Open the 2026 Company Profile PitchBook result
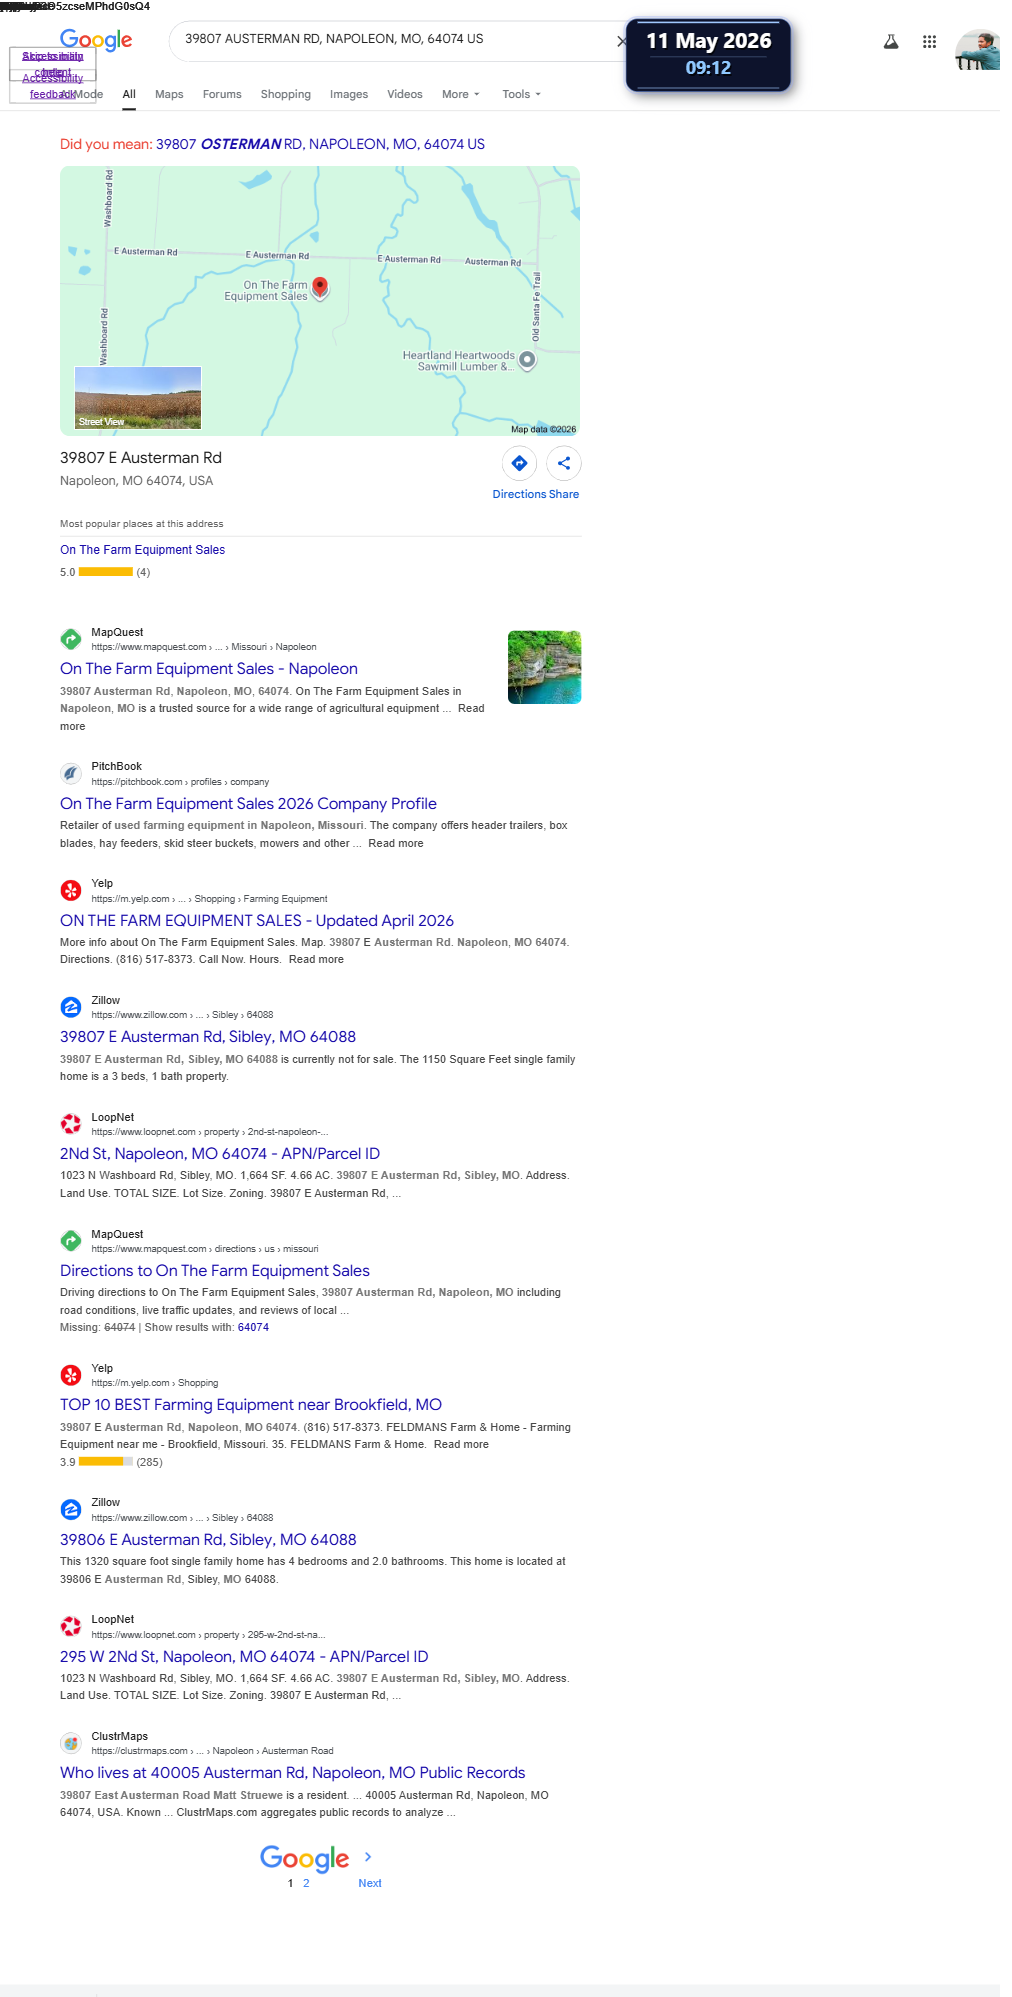Image resolution: width=1012 pixels, height=1997 pixels. (x=248, y=804)
